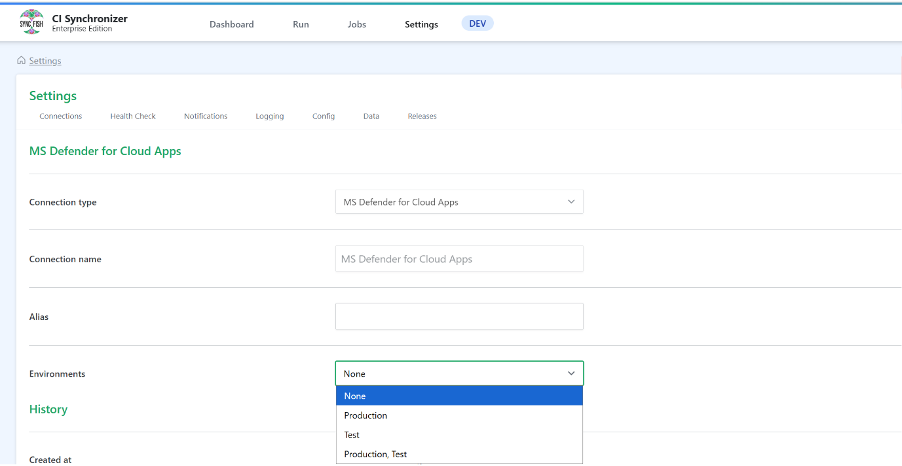Open the Jobs menu item

click(357, 24)
